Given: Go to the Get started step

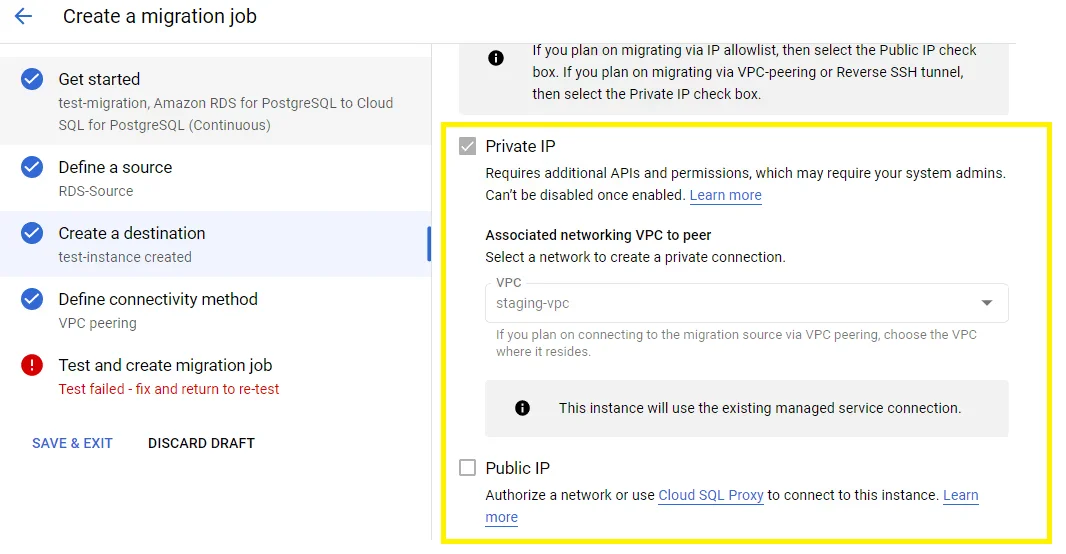Looking at the screenshot, I should [x=99, y=80].
